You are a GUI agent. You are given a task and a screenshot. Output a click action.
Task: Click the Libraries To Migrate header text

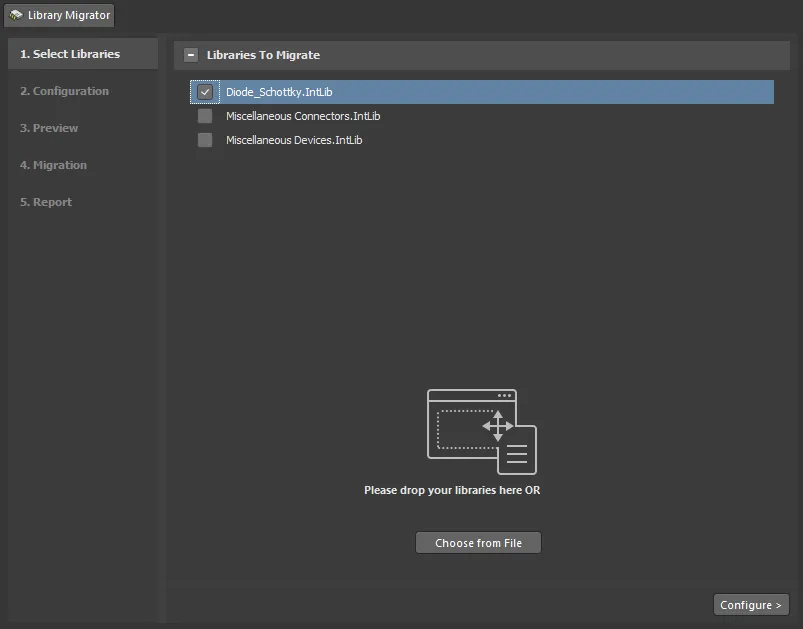[x=263, y=55]
